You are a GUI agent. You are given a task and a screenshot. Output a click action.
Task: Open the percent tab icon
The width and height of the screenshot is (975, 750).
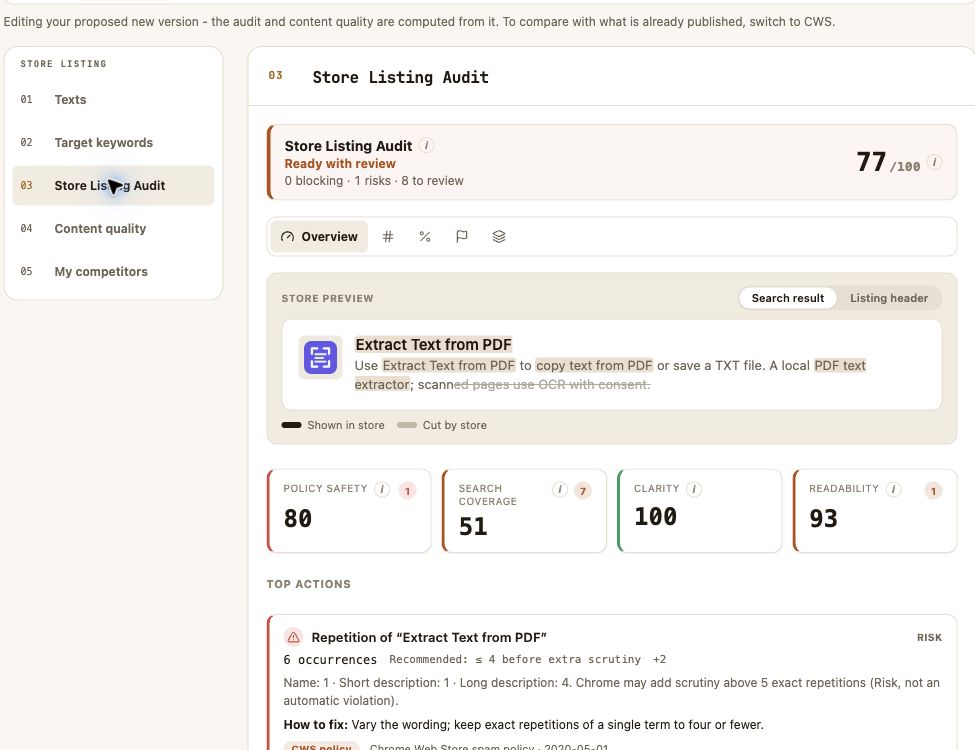pyautogui.click(x=425, y=236)
